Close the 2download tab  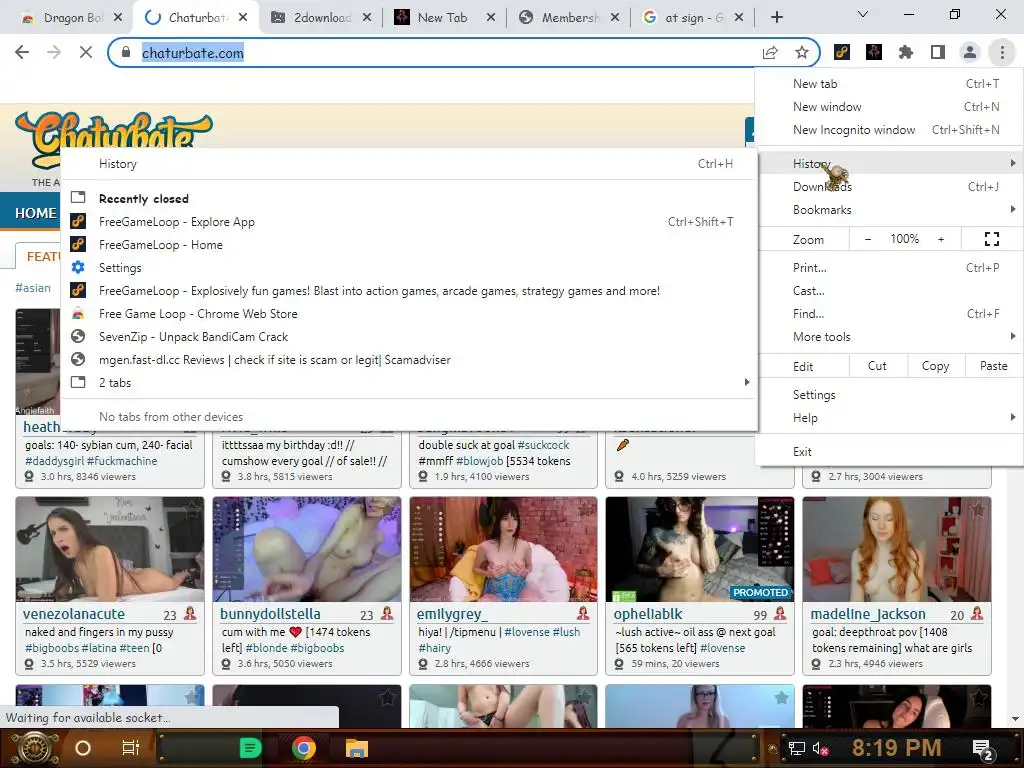367,18
